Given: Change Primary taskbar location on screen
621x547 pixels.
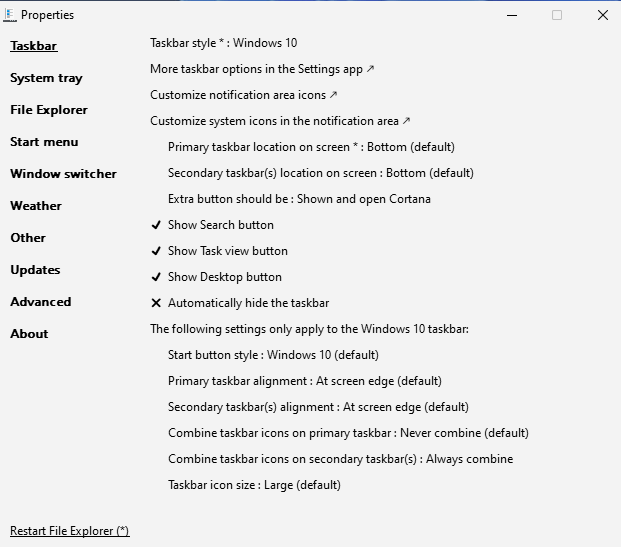Looking at the screenshot, I should pyautogui.click(x=311, y=147).
